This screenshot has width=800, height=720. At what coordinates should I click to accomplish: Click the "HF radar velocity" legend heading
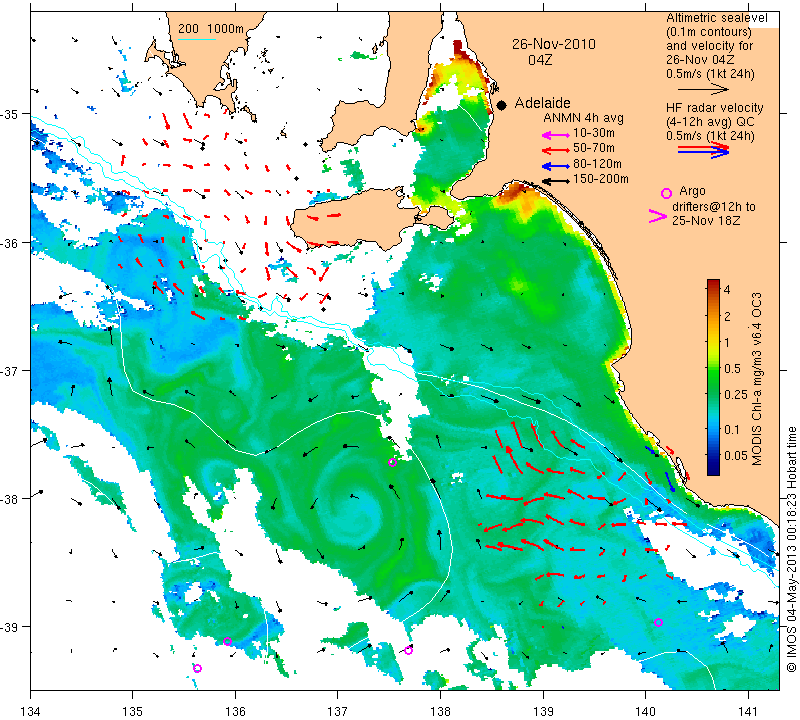click(715, 108)
